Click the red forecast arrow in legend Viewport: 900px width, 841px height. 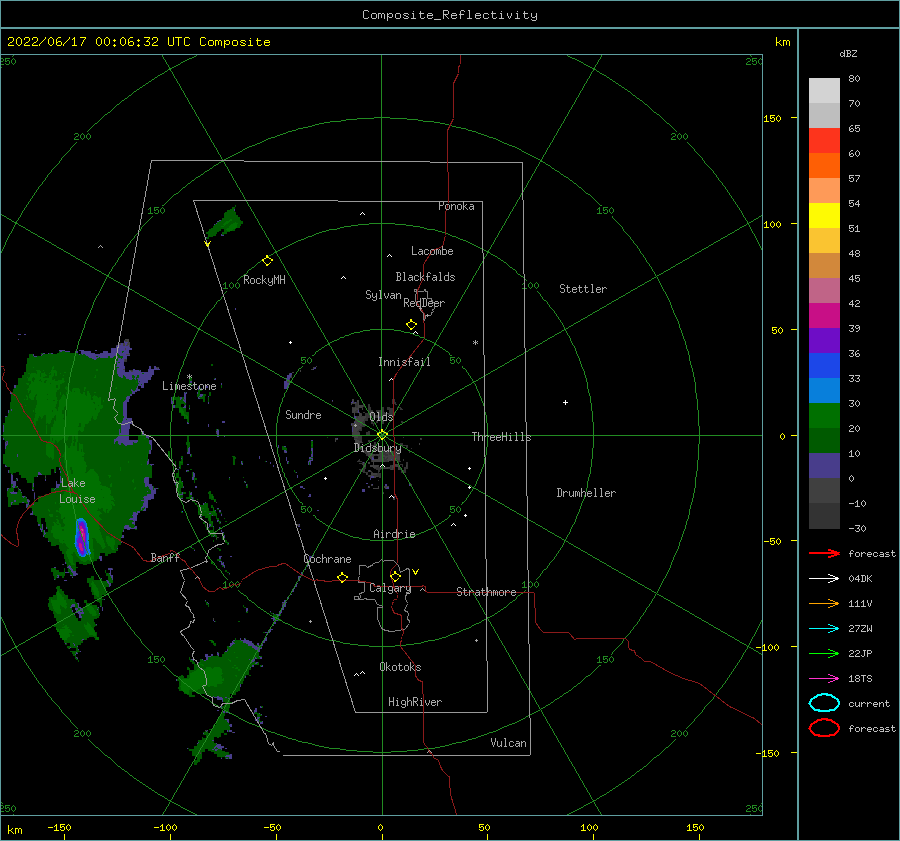coord(824,553)
